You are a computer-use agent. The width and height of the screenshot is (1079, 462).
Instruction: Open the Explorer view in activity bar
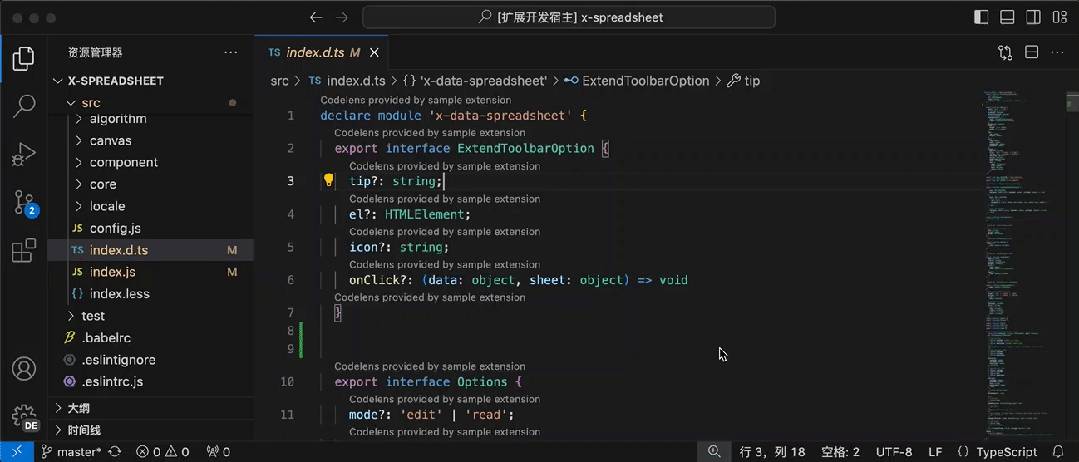coord(23,59)
